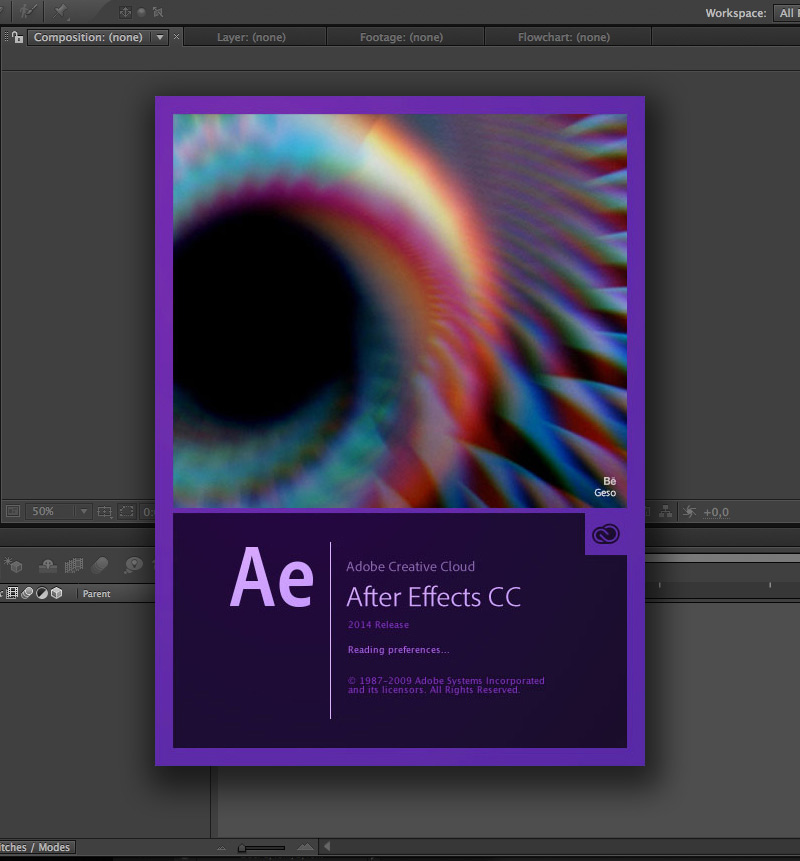Click zoom in mountain icon in timeline
This screenshot has height=861, width=800.
click(x=306, y=847)
